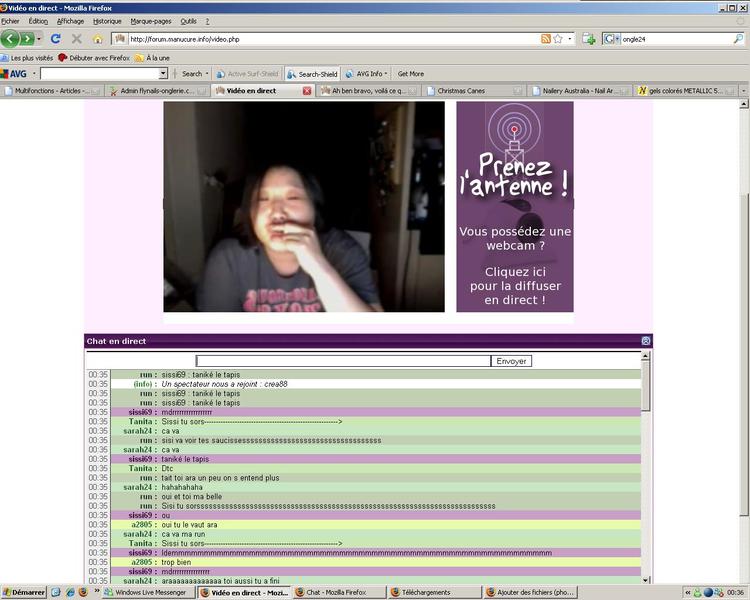Reload the current page
750x600 pixels.
[x=56, y=39]
